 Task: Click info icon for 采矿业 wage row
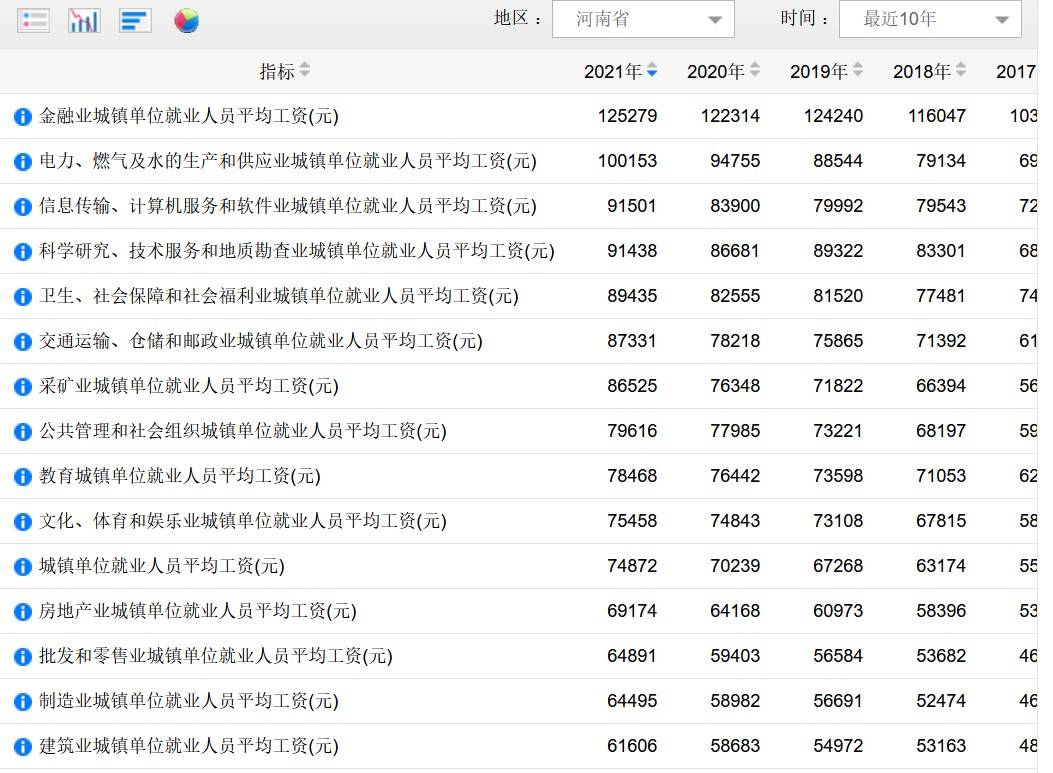(x=23, y=387)
